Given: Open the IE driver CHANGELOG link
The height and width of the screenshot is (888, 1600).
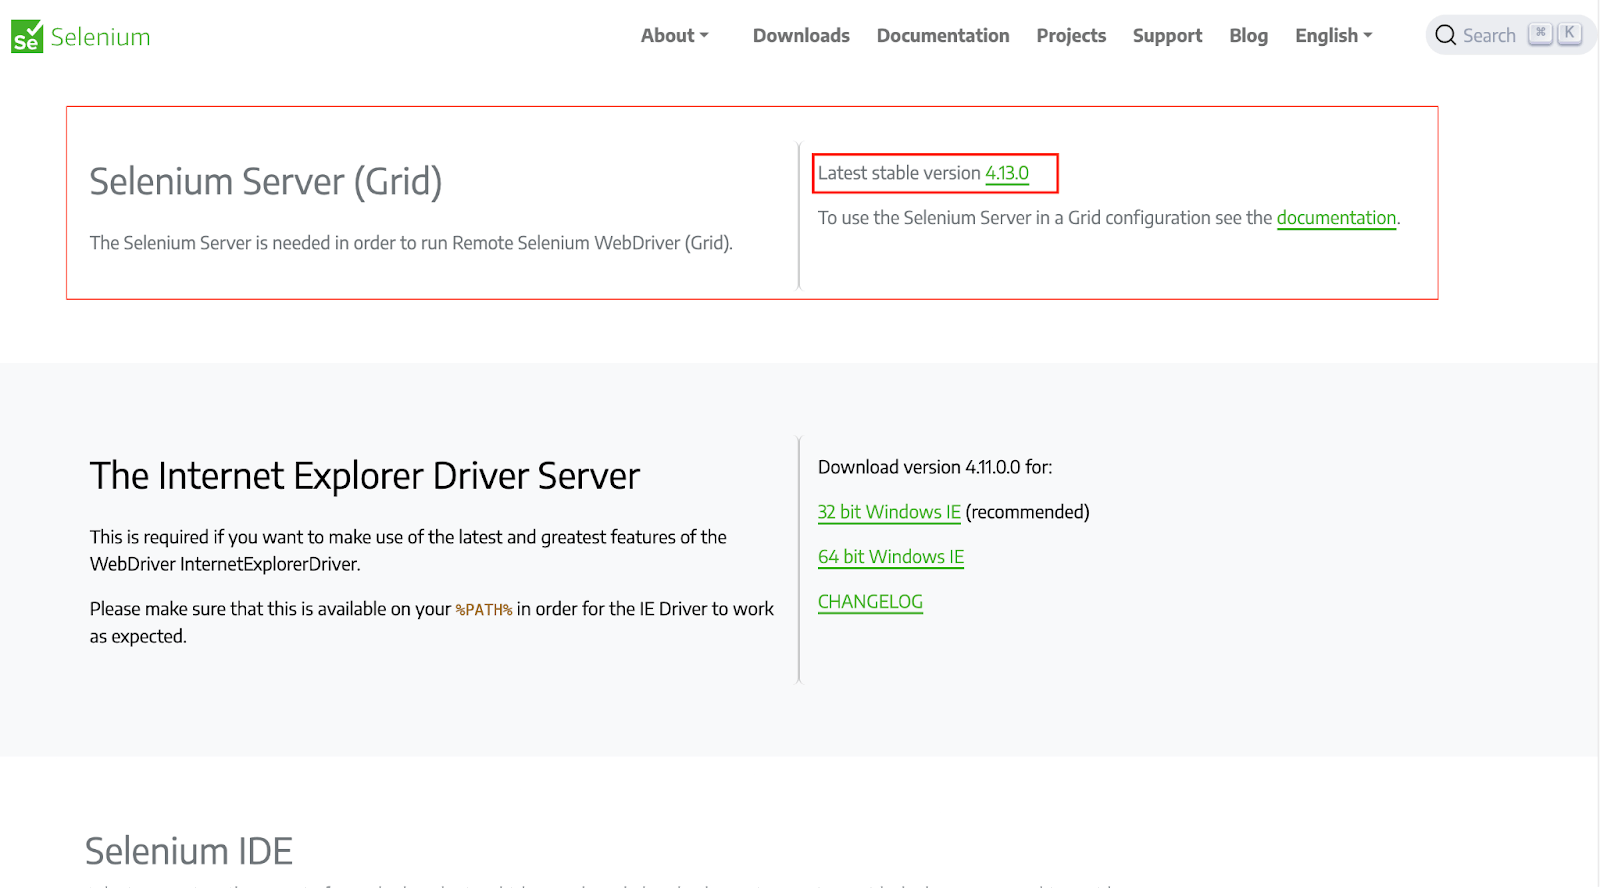Looking at the screenshot, I should 870,602.
